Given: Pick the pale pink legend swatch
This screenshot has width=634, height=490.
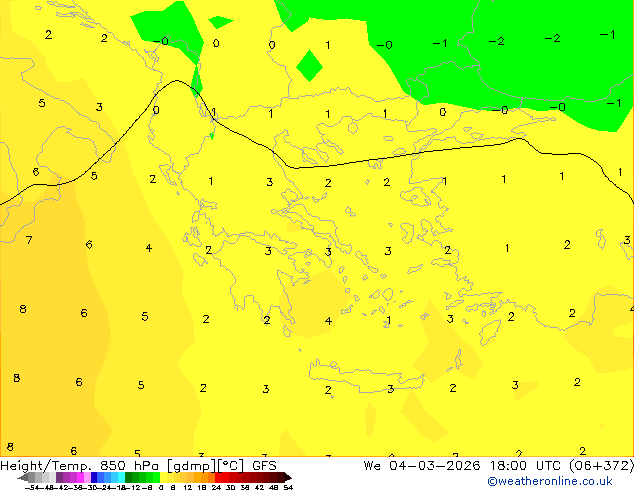Looking at the screenshot, I should pos(87,477).
